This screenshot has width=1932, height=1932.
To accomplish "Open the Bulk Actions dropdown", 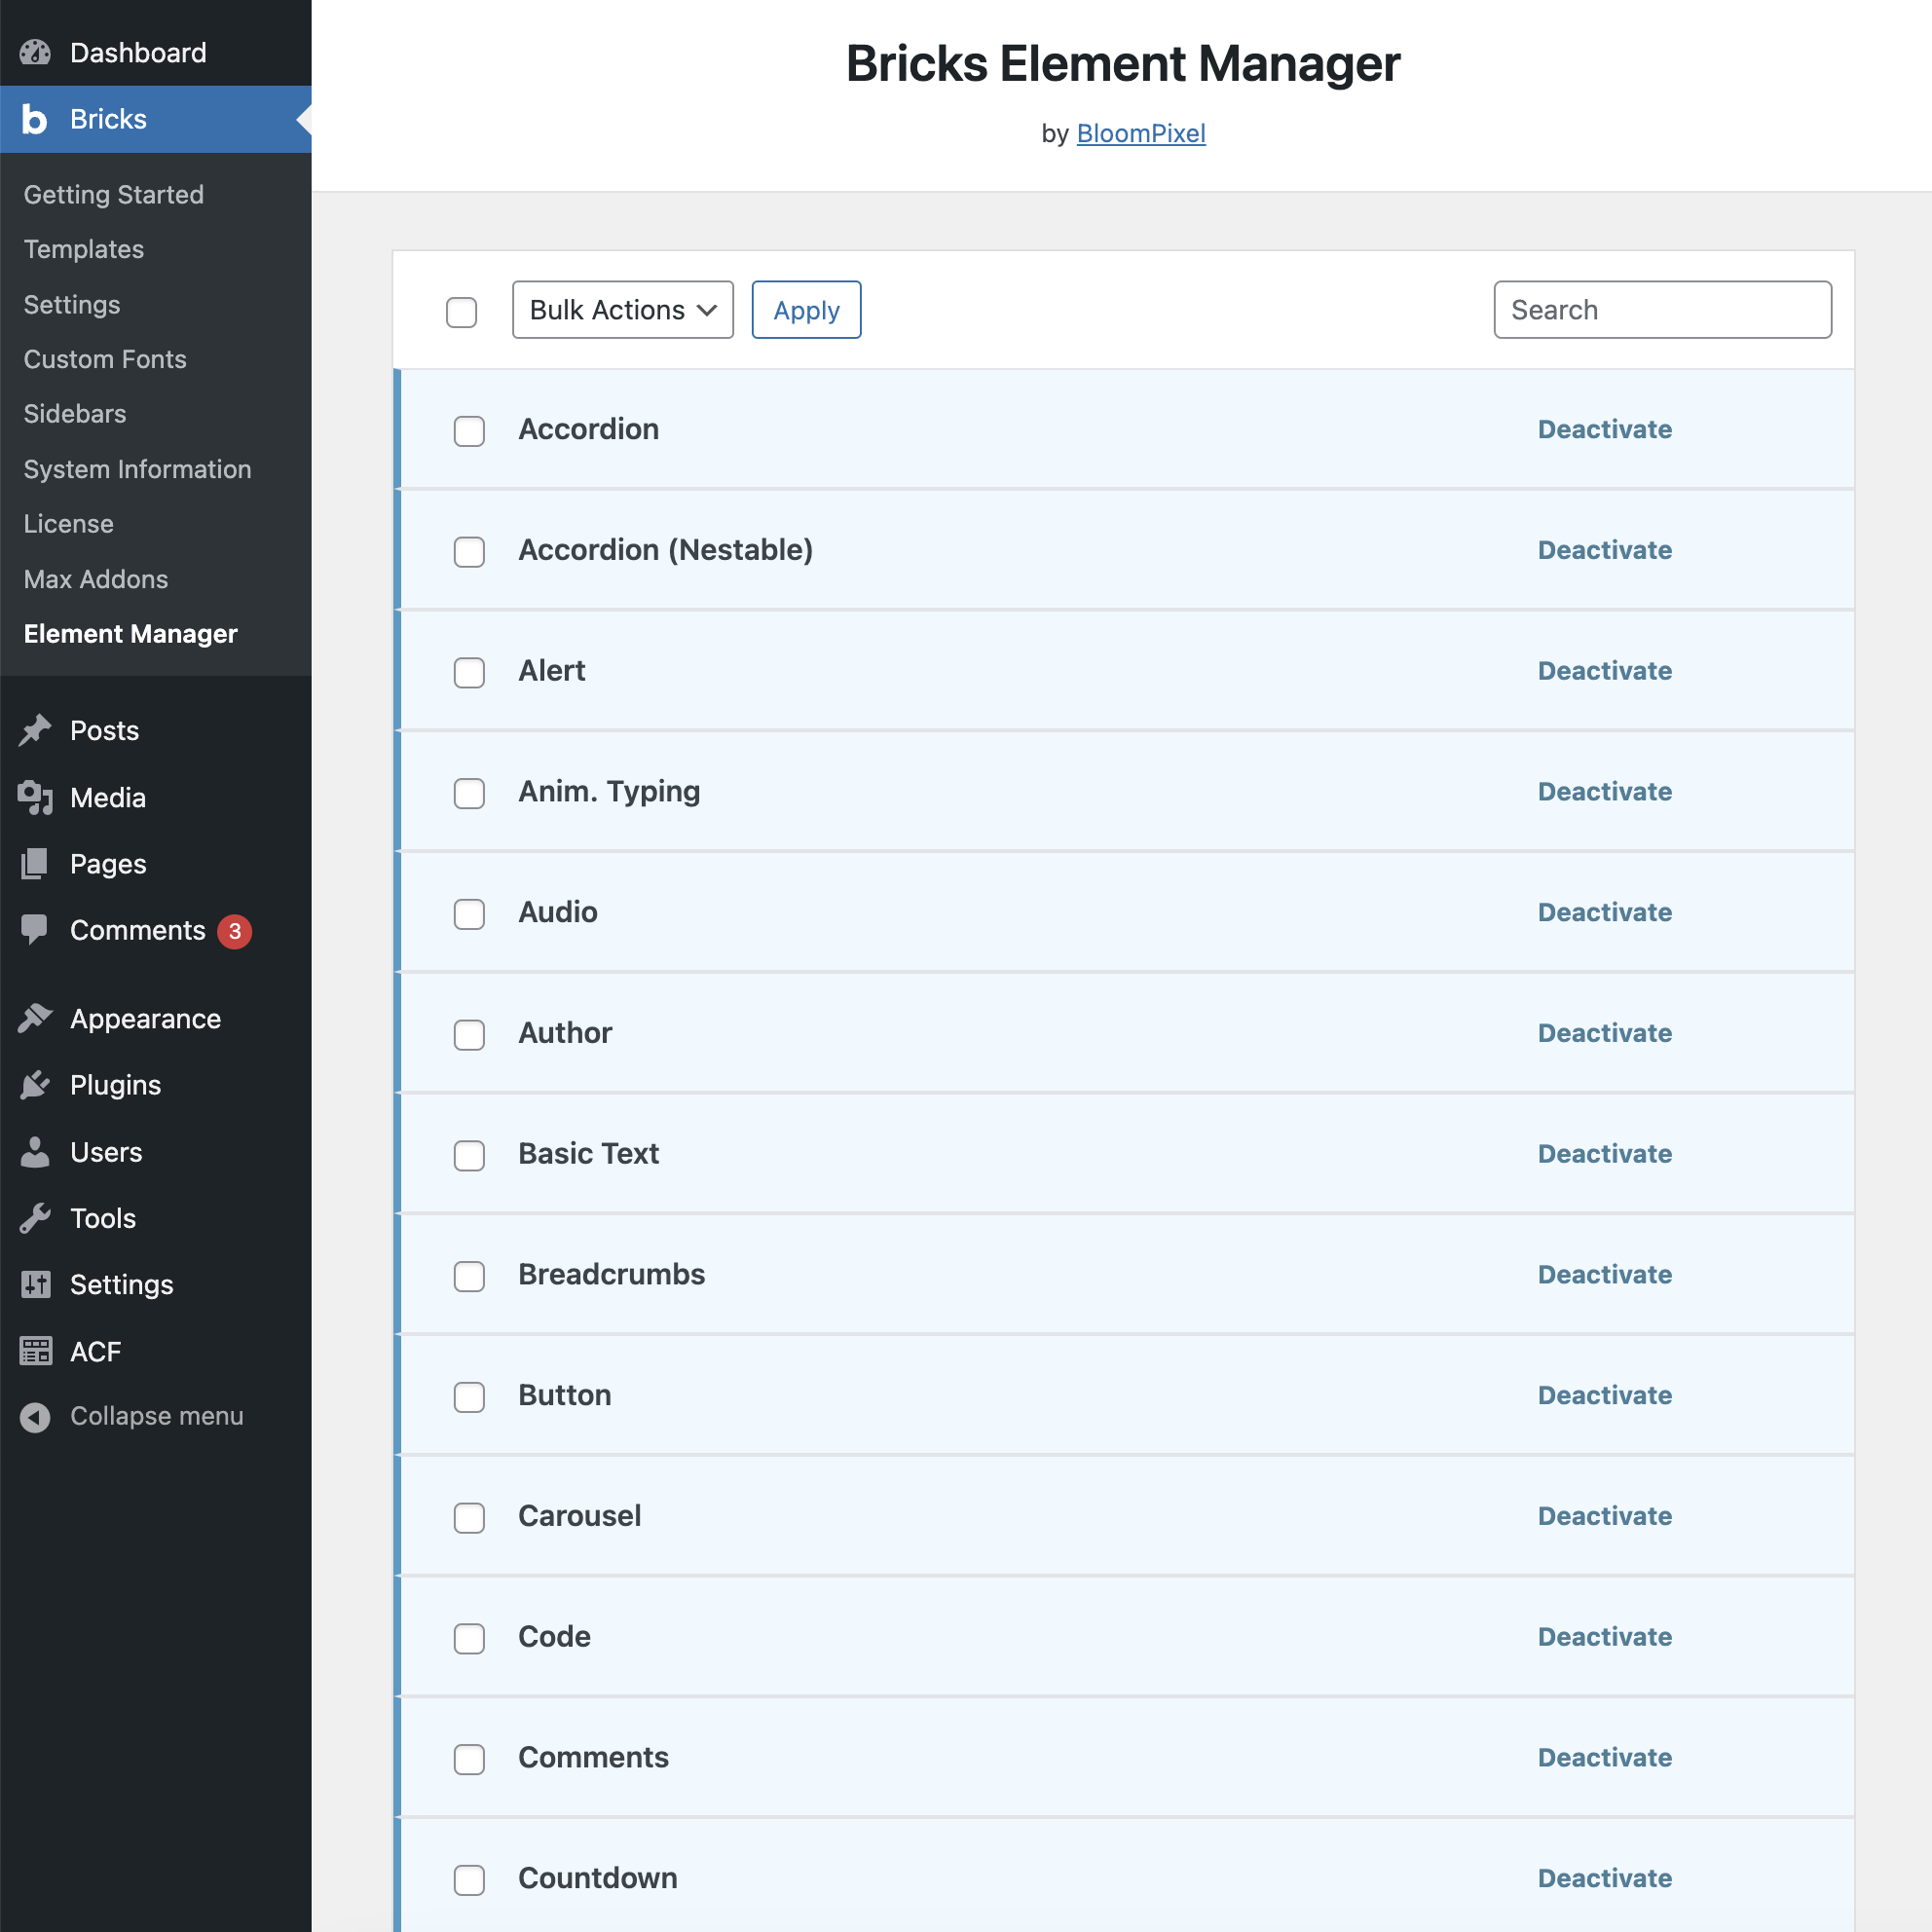I will (x=622, y=310).
